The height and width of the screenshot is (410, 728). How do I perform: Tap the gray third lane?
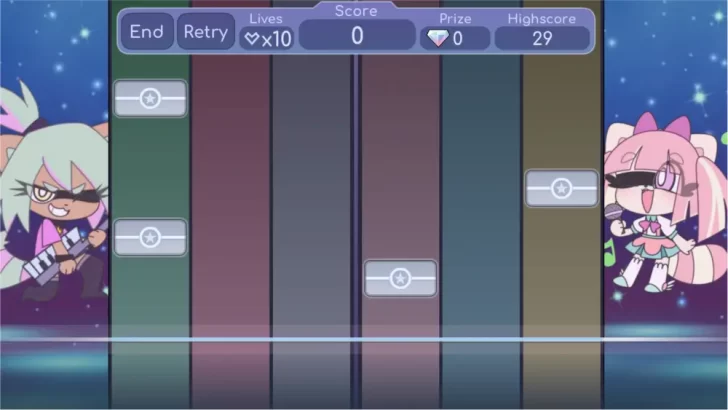click(311, 200)
